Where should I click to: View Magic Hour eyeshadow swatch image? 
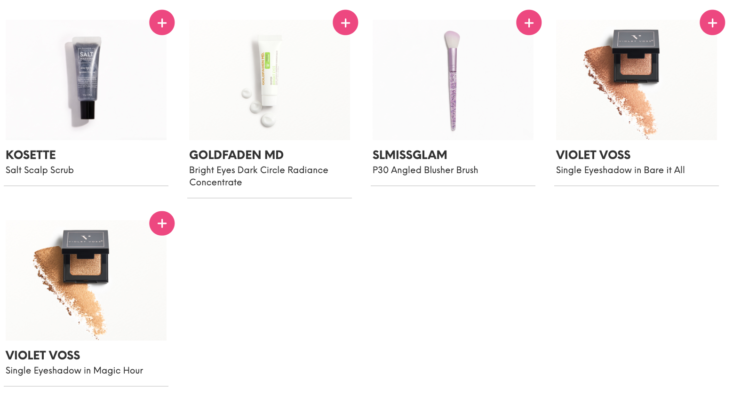[86, 280]
